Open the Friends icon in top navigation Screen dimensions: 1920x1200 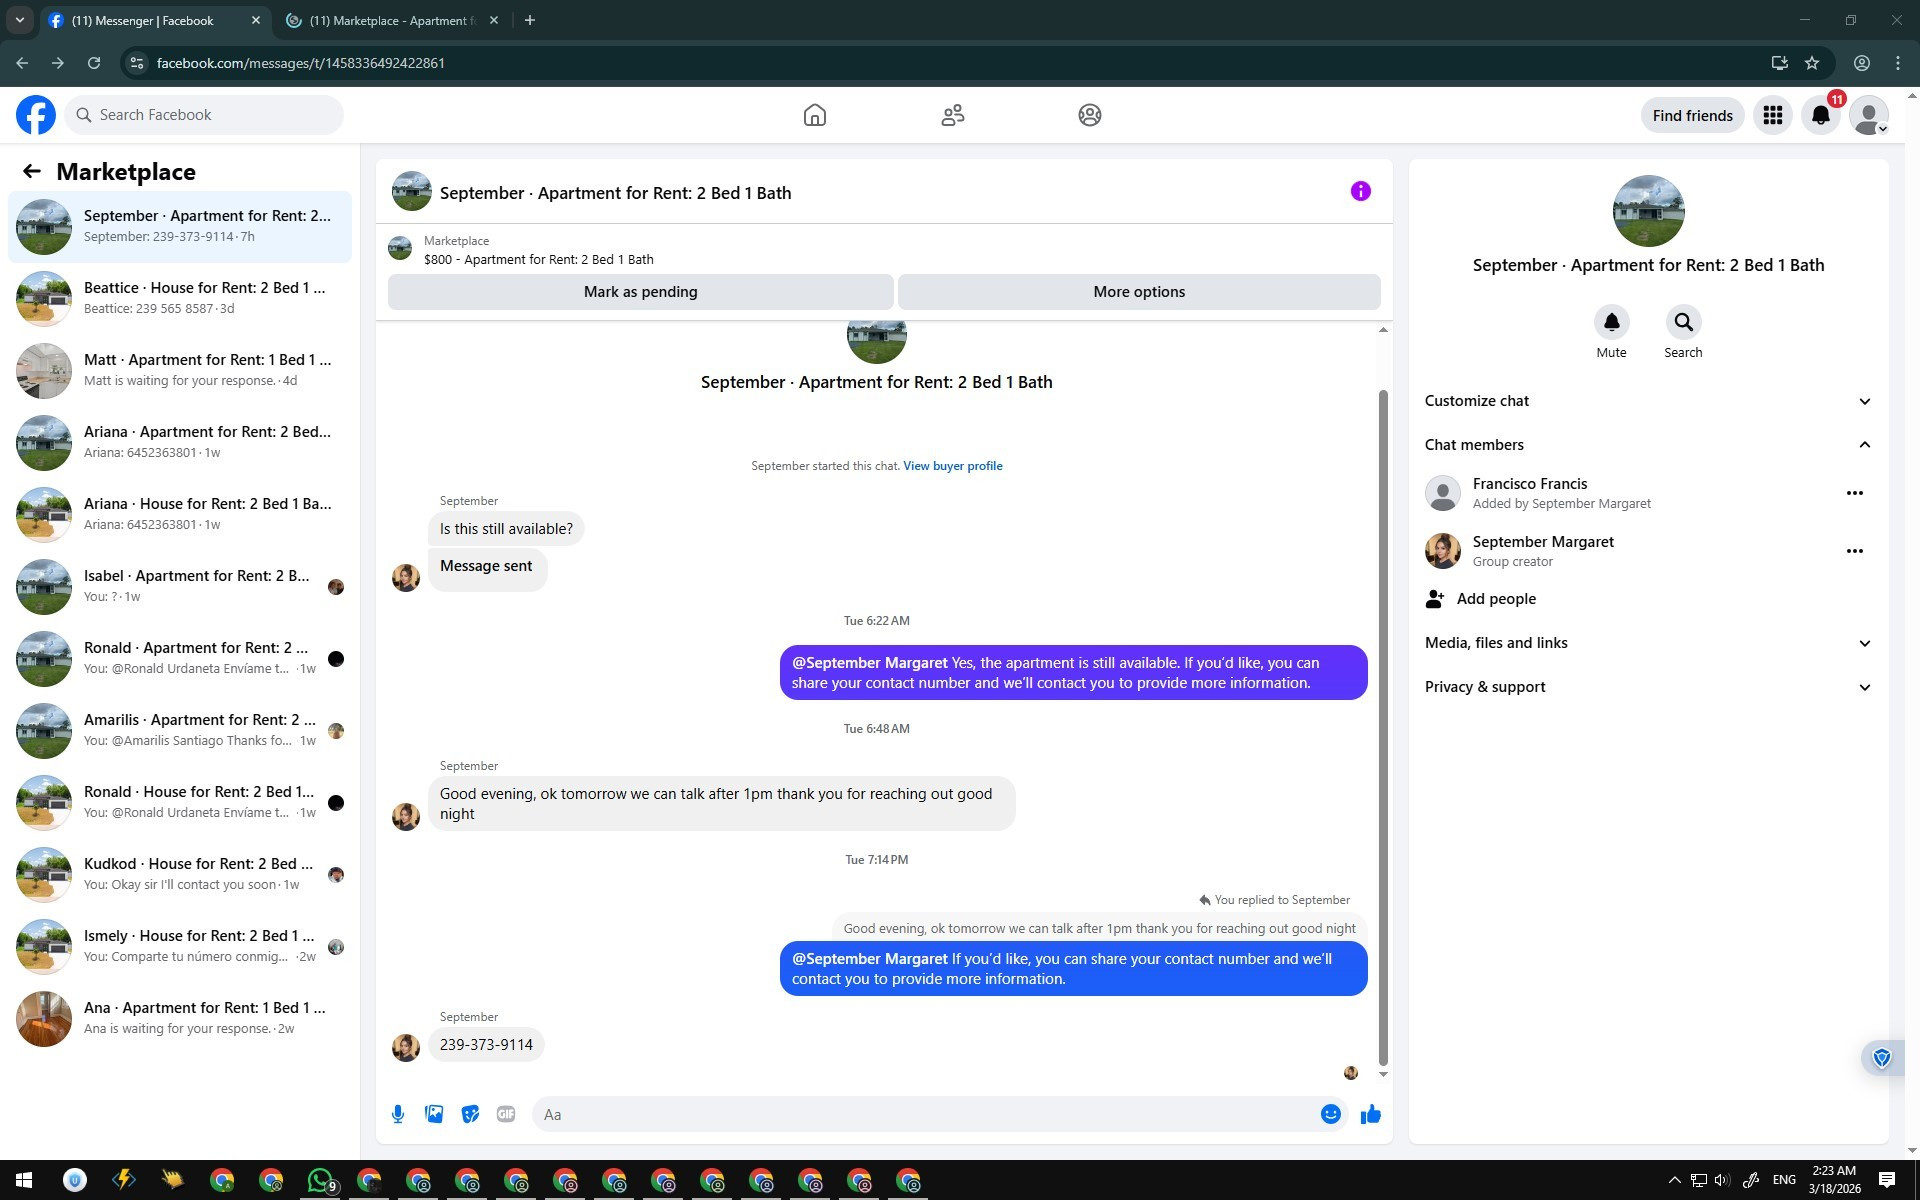(x=953, y=115)
